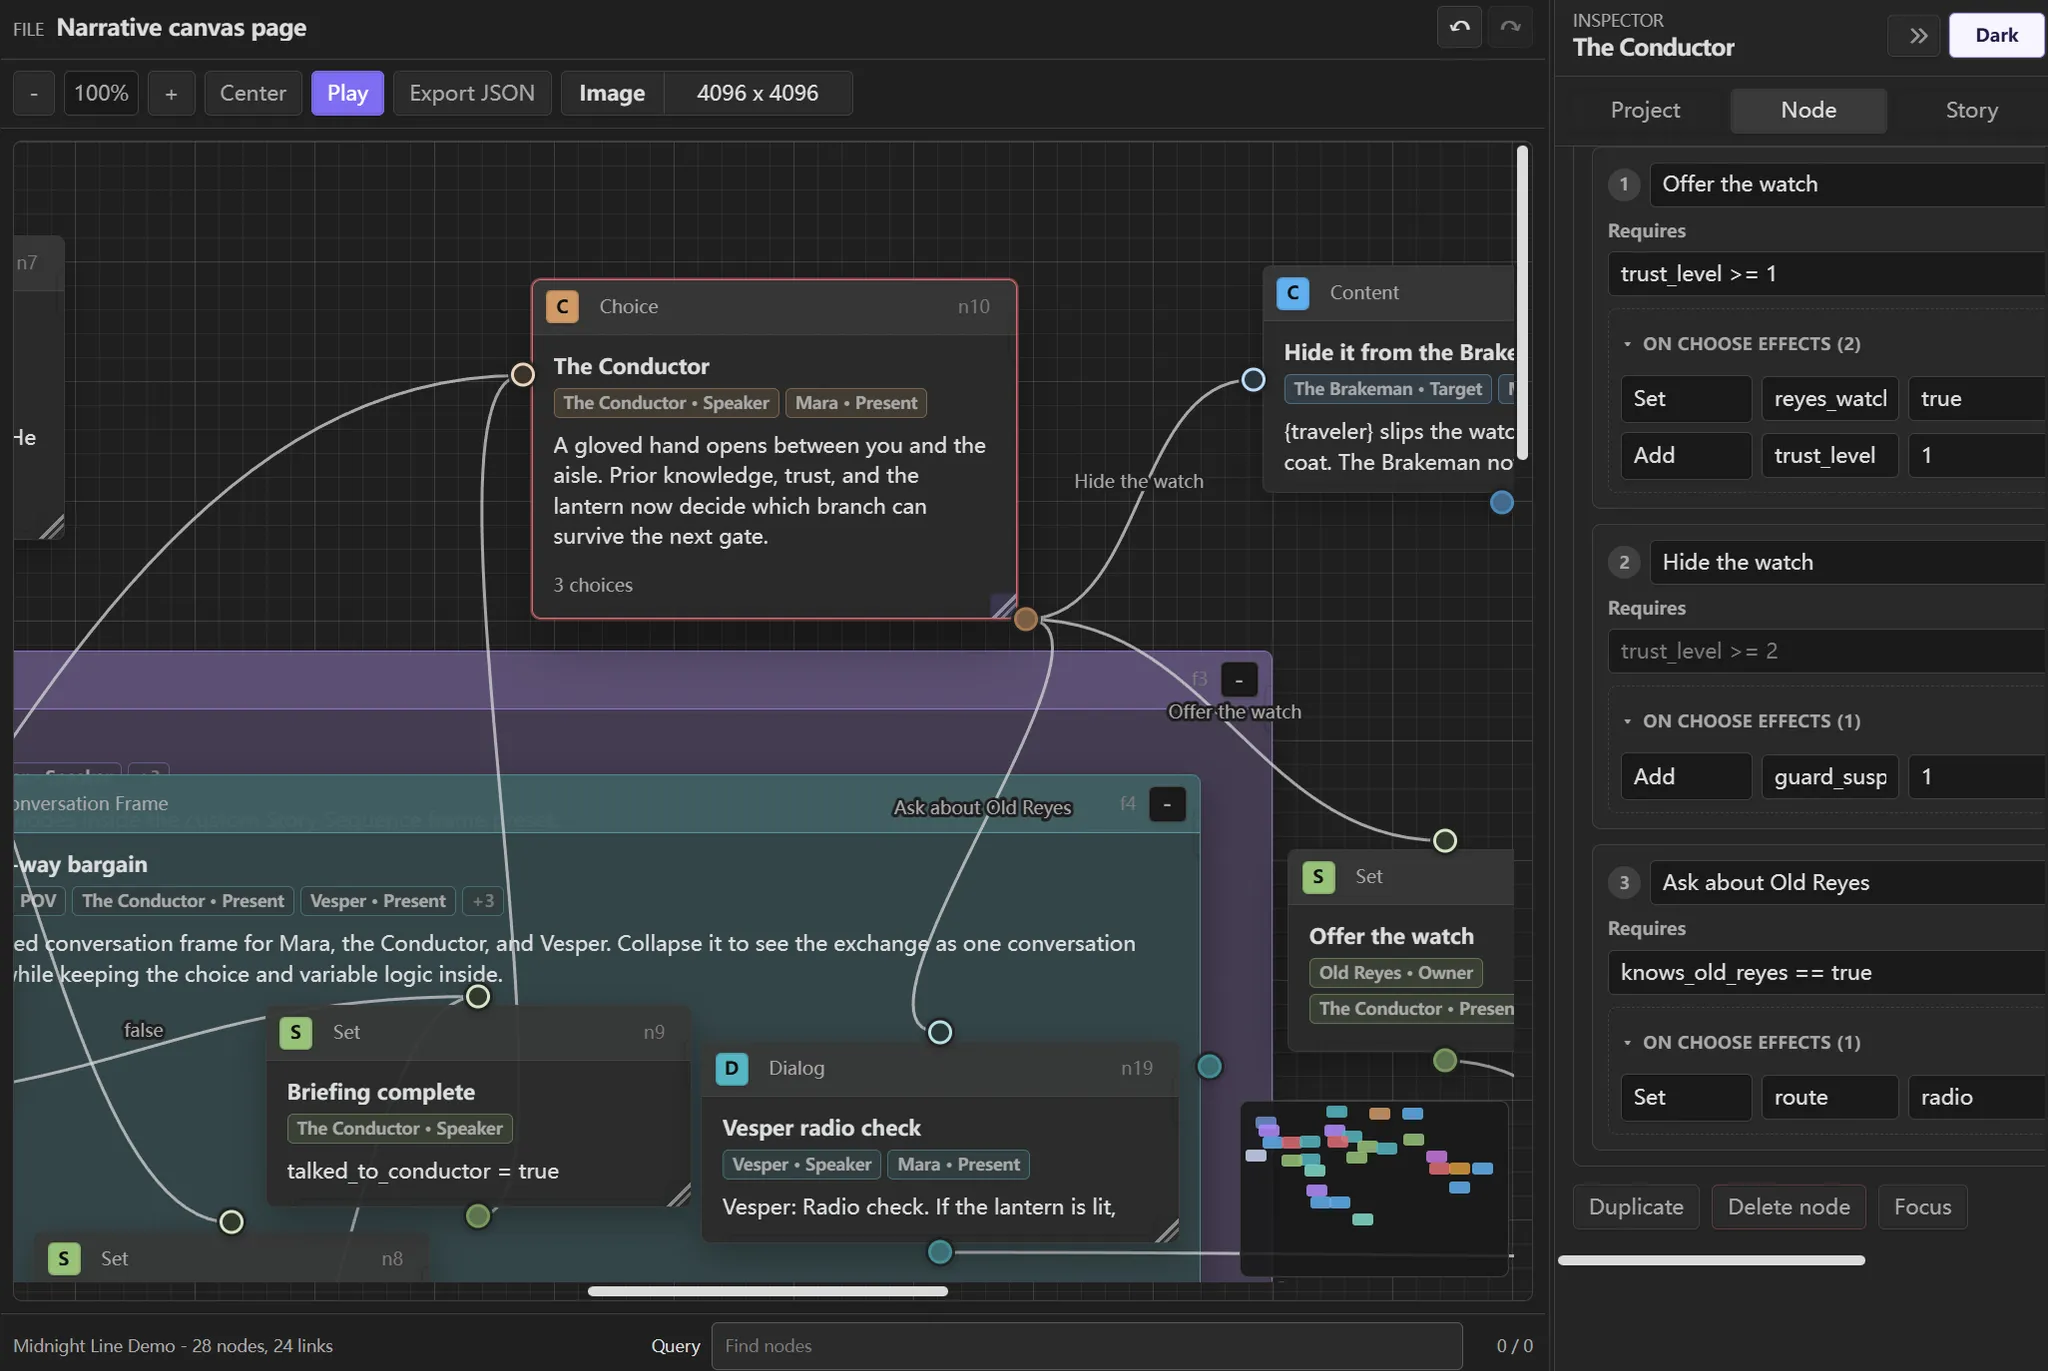Click the Find nodes query field

tap(1087, 1346)
